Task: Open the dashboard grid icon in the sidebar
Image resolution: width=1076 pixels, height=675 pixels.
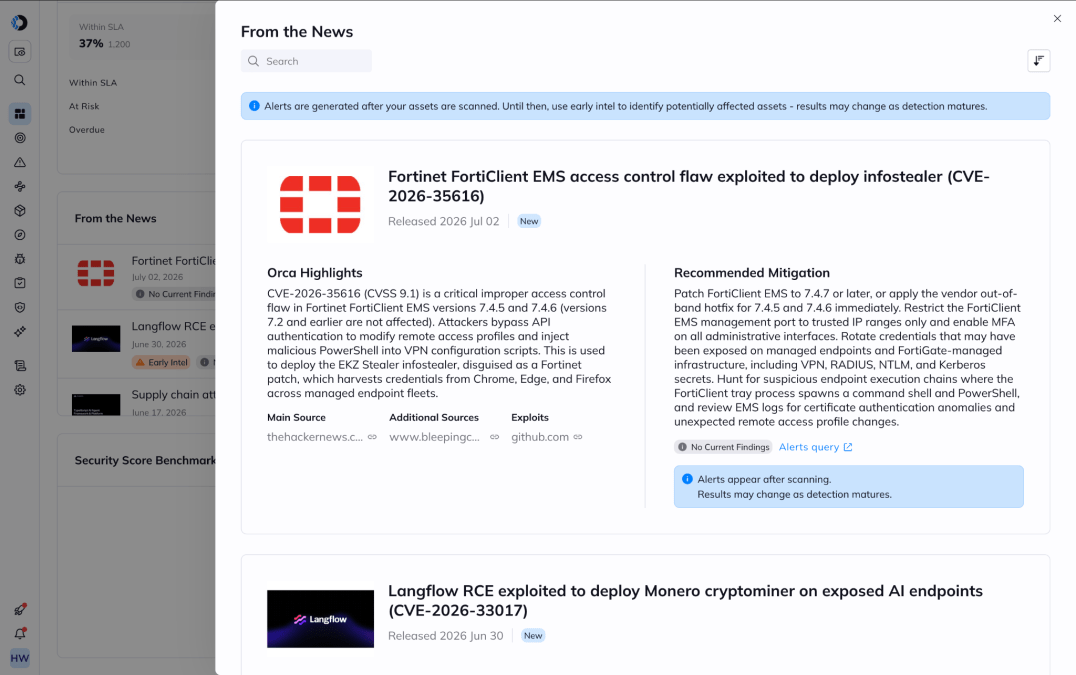Action: [20, 113]
